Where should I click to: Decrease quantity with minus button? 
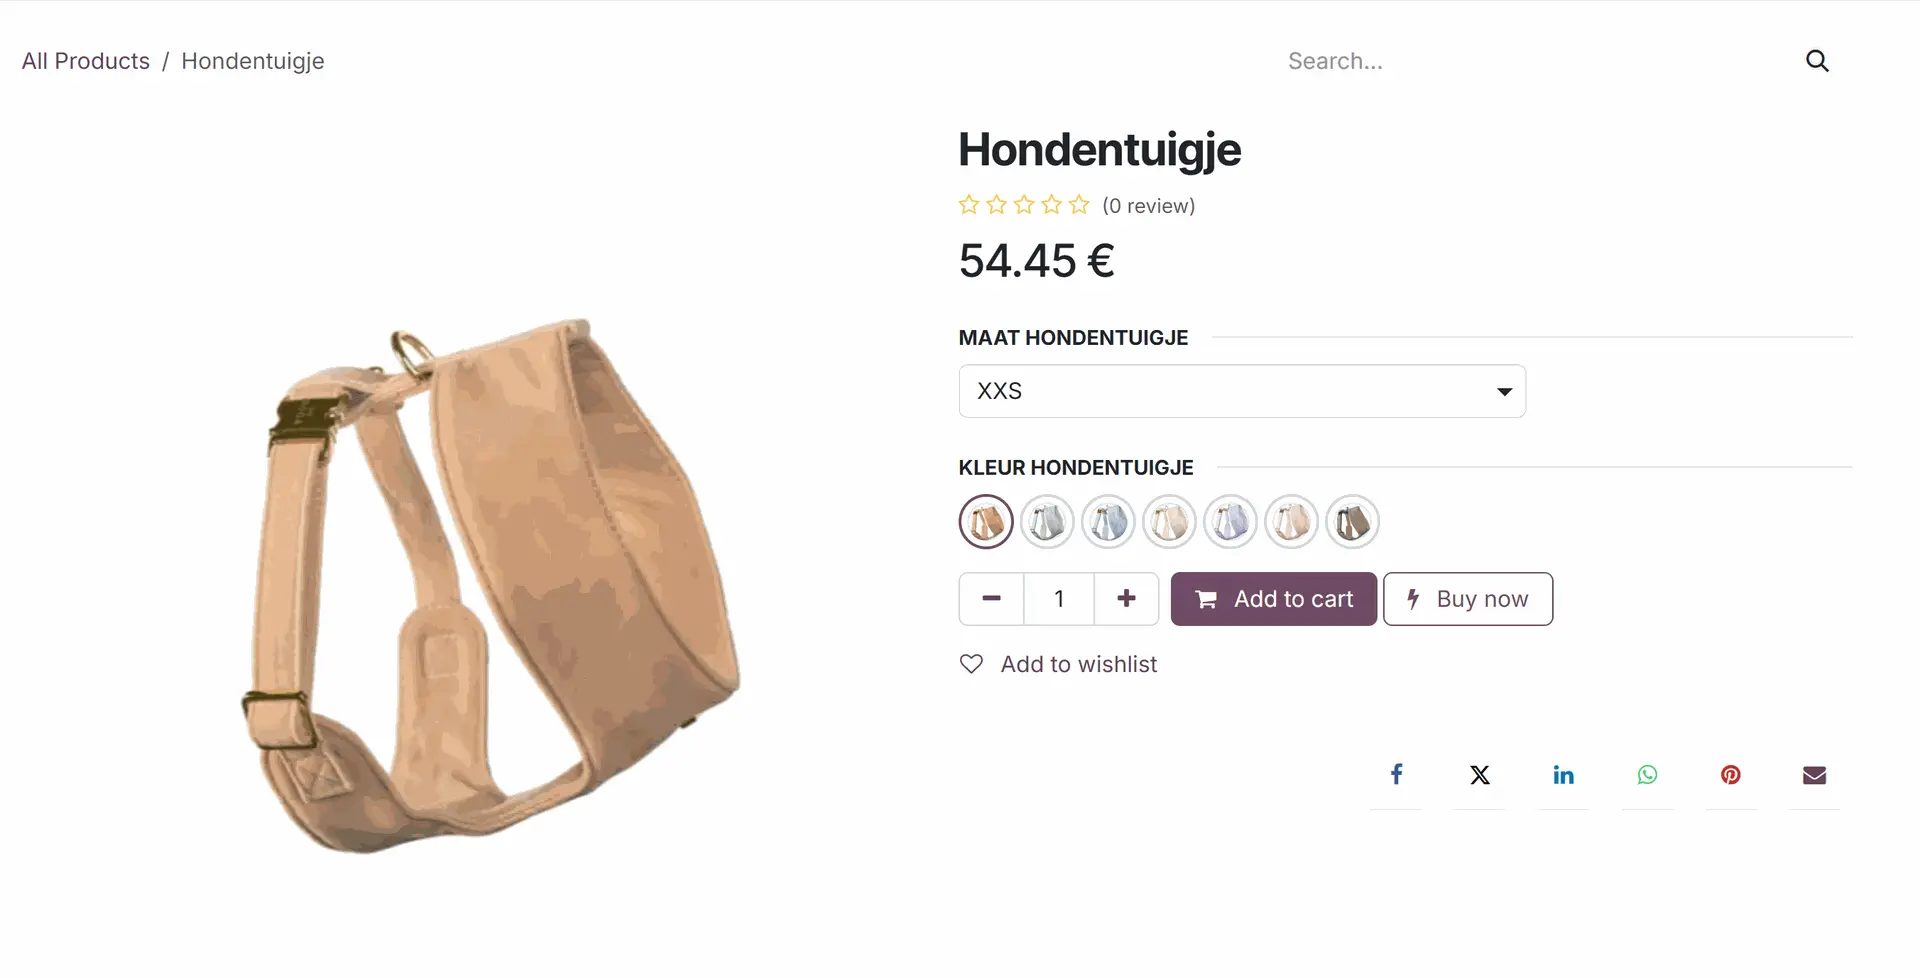(x=991, y=599)
